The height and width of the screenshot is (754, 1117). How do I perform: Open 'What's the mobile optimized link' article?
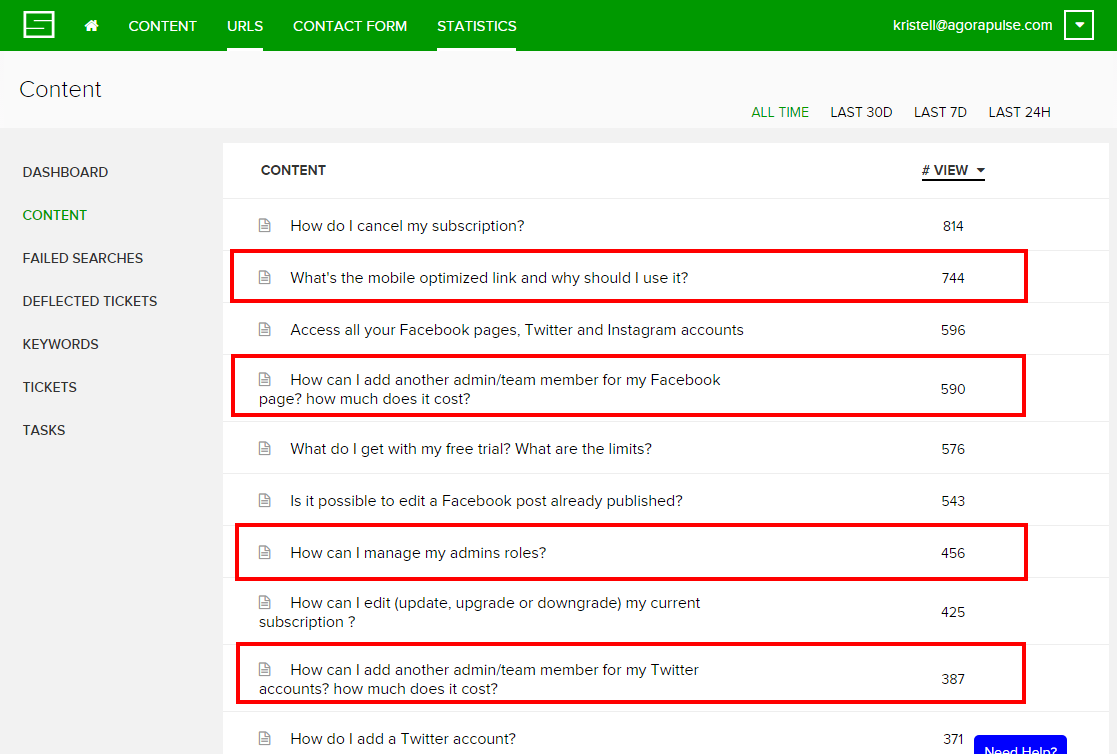click(489, 278)
